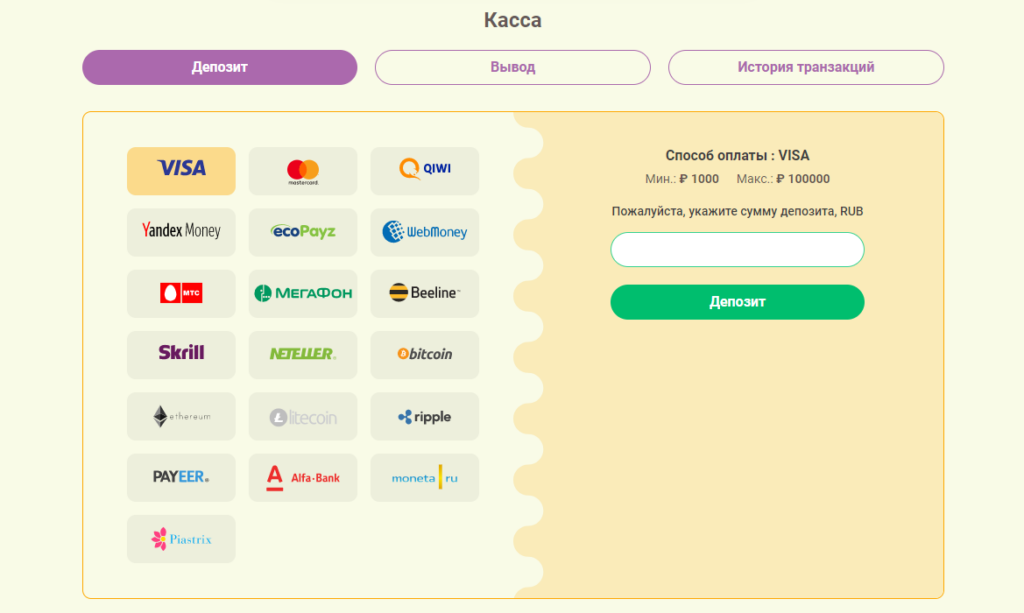Select Beeline payment method

(424, 293)
